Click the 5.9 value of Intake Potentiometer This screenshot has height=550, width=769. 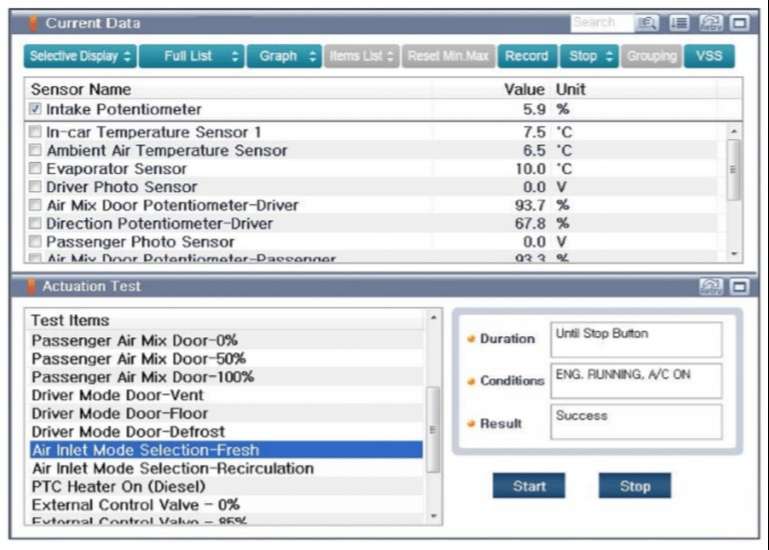click(x=534, y=109)
